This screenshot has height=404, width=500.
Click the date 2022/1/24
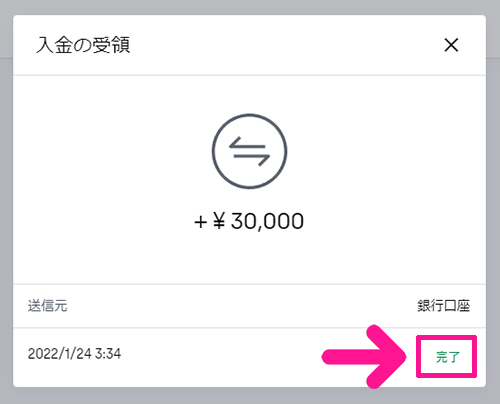tap(59, 354)
